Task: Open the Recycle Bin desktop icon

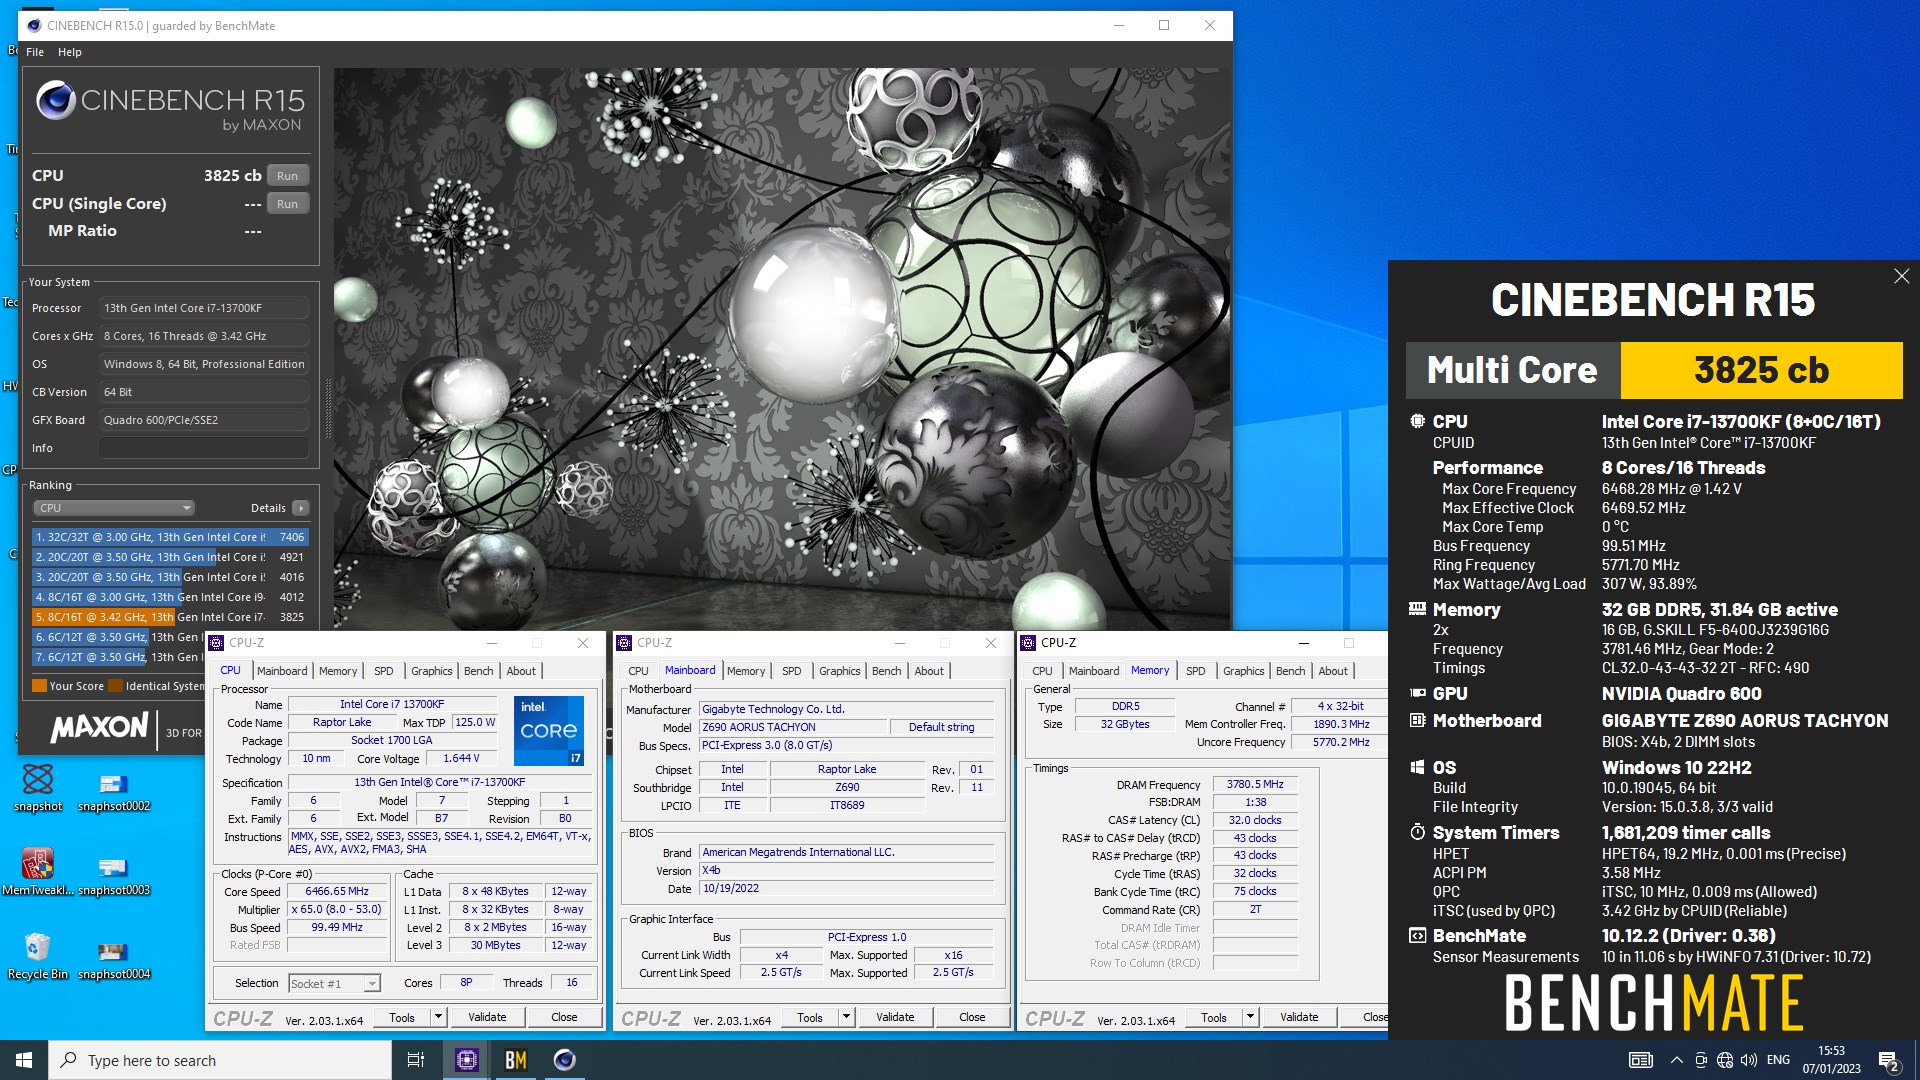Action: pyautogui.click(x=38, y=955)
